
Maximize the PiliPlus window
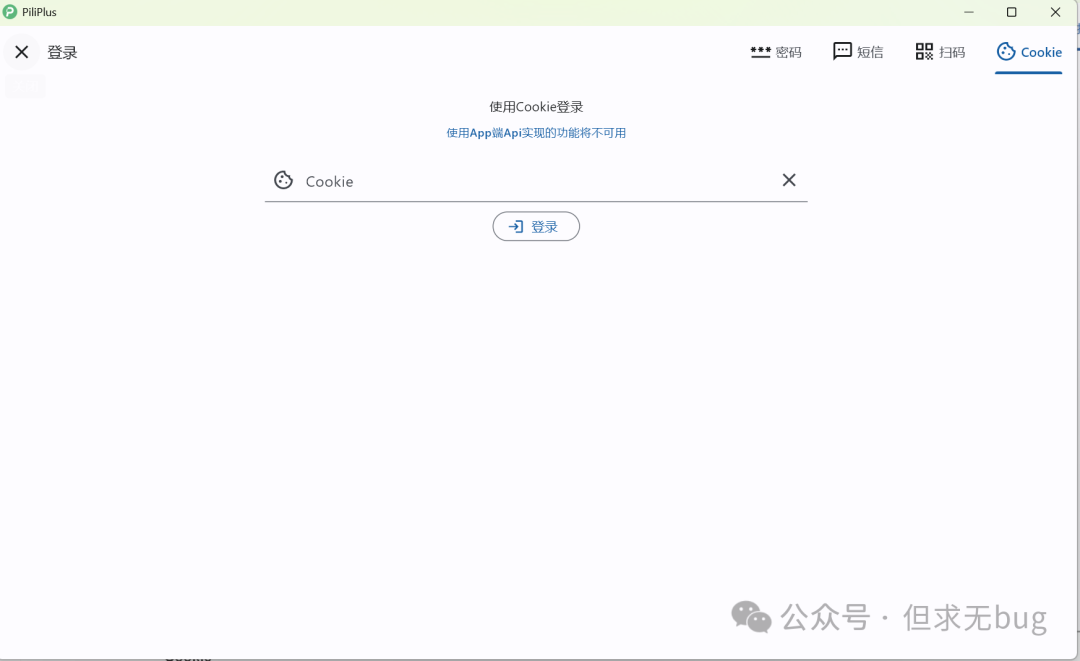(x=1011, y=12)
